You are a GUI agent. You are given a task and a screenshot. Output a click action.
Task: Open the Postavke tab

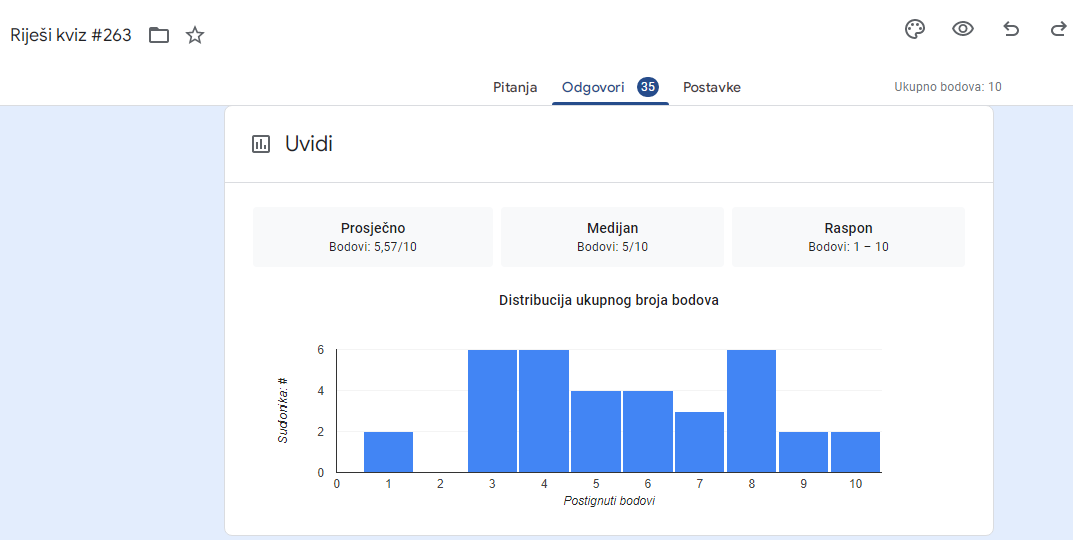pyautogui.click(x=712, y=88)
